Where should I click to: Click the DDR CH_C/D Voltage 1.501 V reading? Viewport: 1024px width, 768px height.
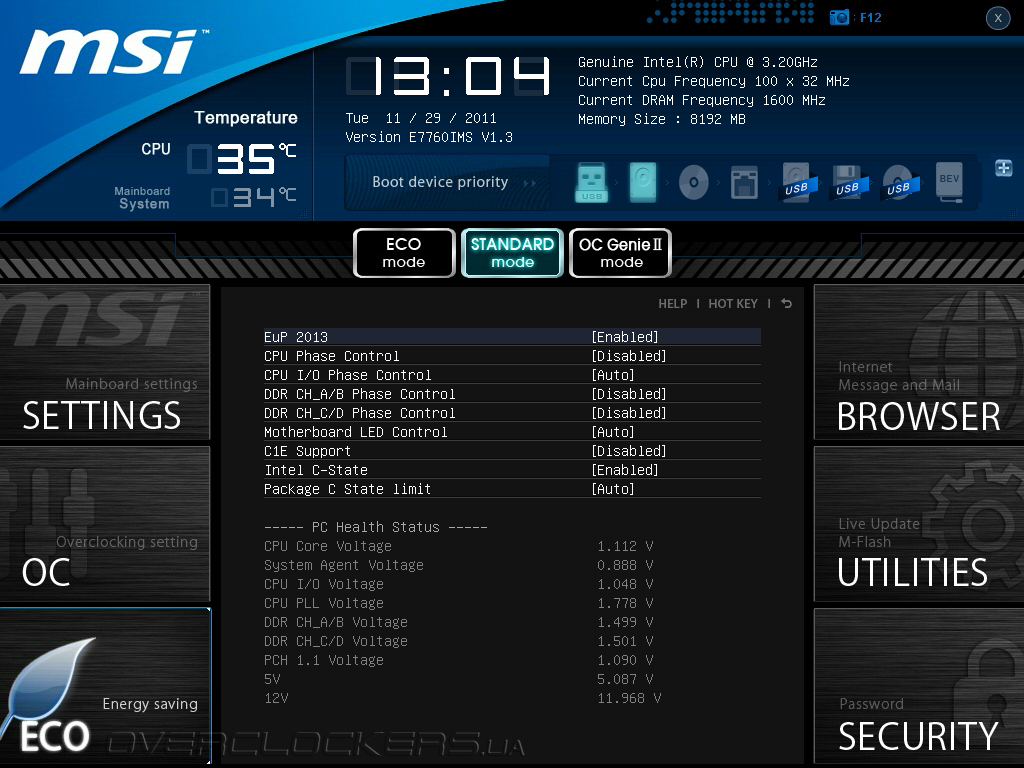pos(625,641)
